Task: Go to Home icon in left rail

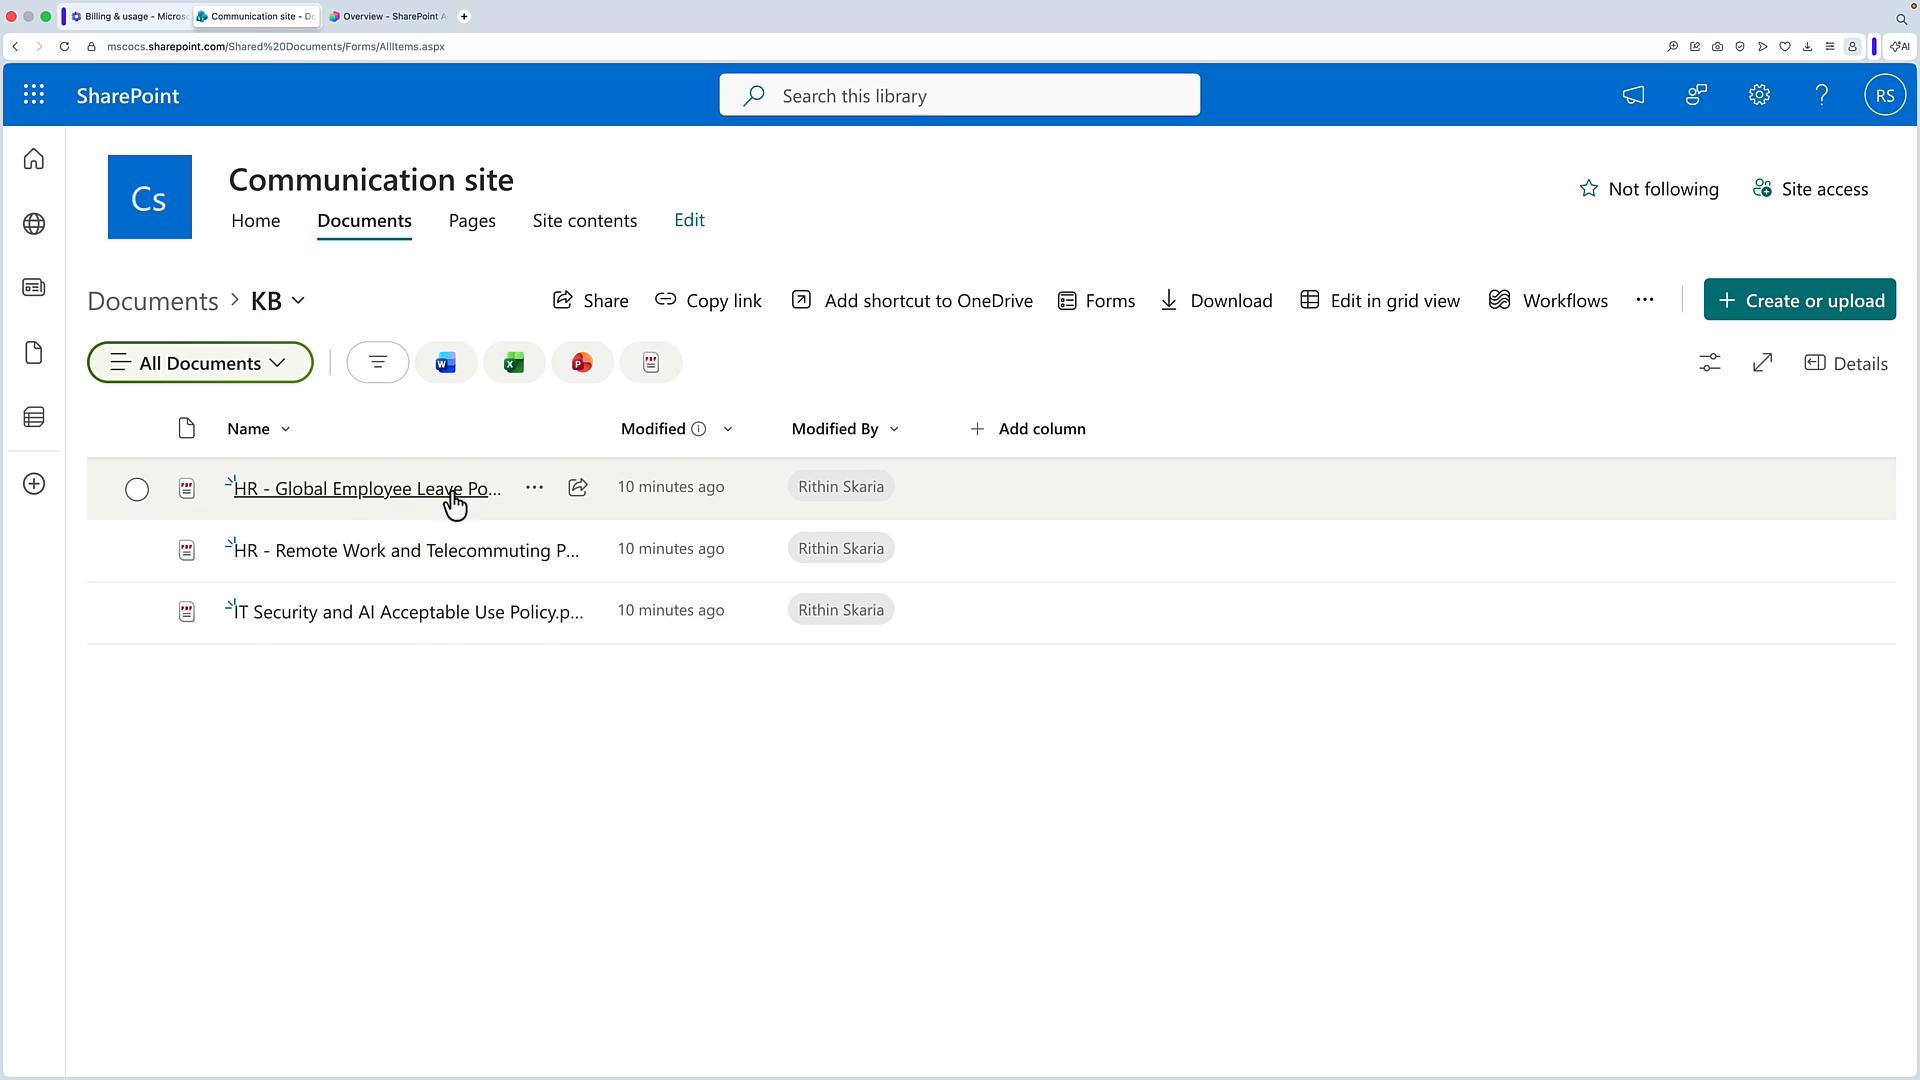Action: (x=34, y=159)
